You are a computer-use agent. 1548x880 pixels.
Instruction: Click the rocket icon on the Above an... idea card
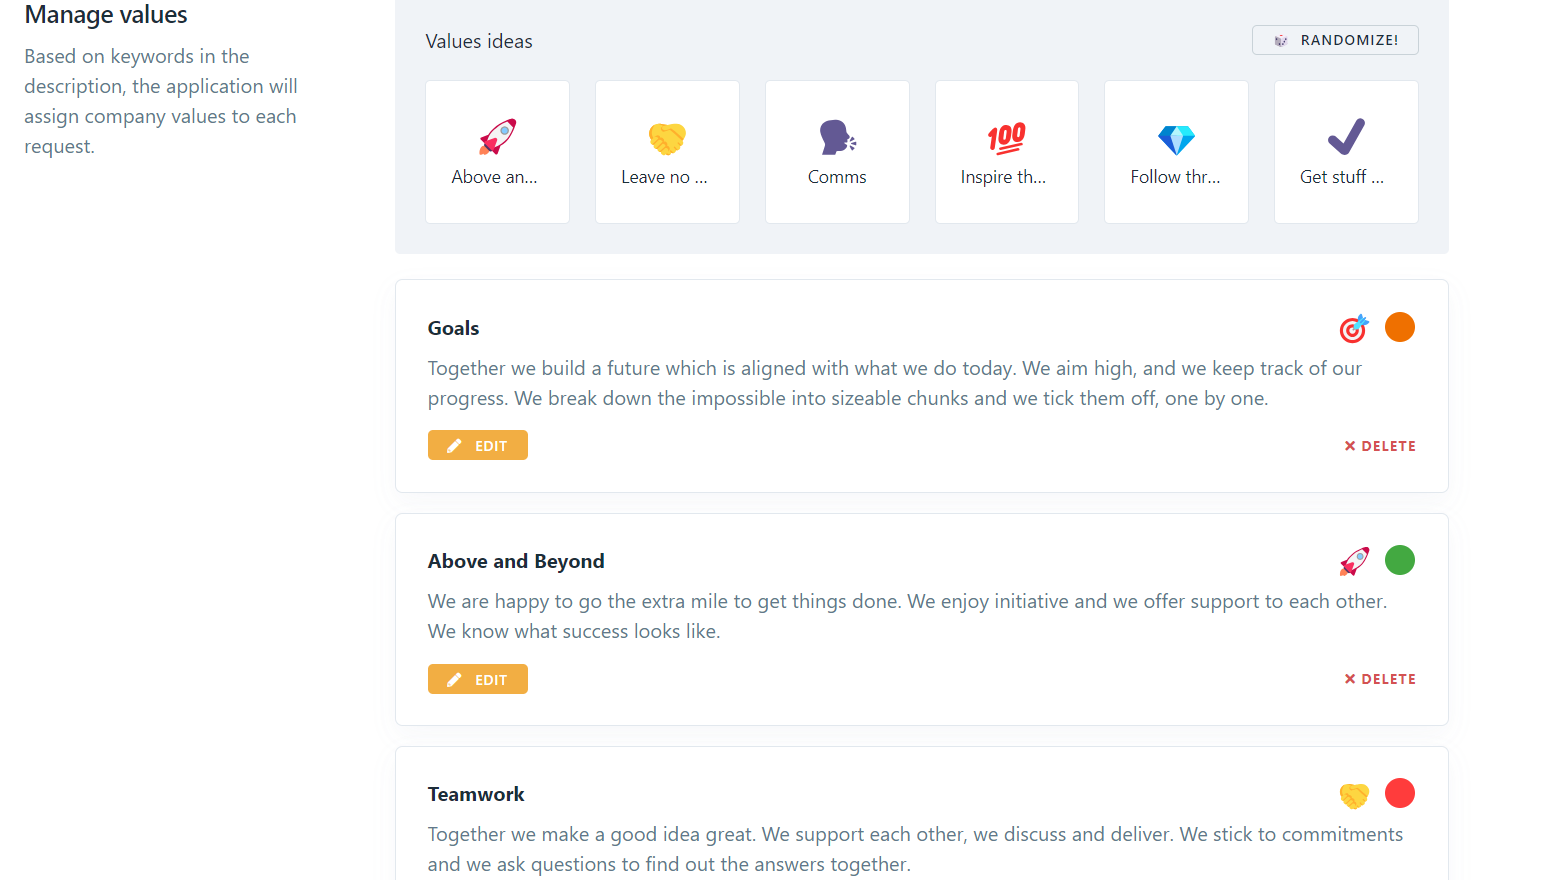(x=497, y=138)
